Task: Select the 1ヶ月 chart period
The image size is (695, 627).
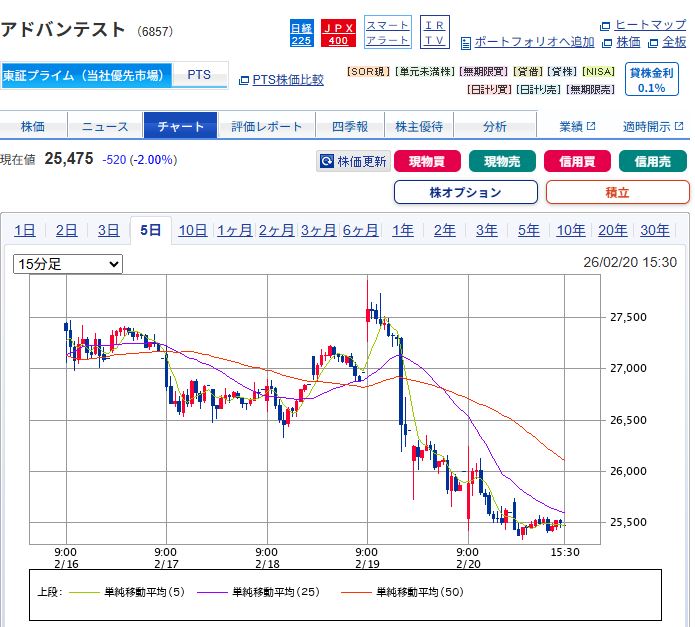Action: [234, 230]
